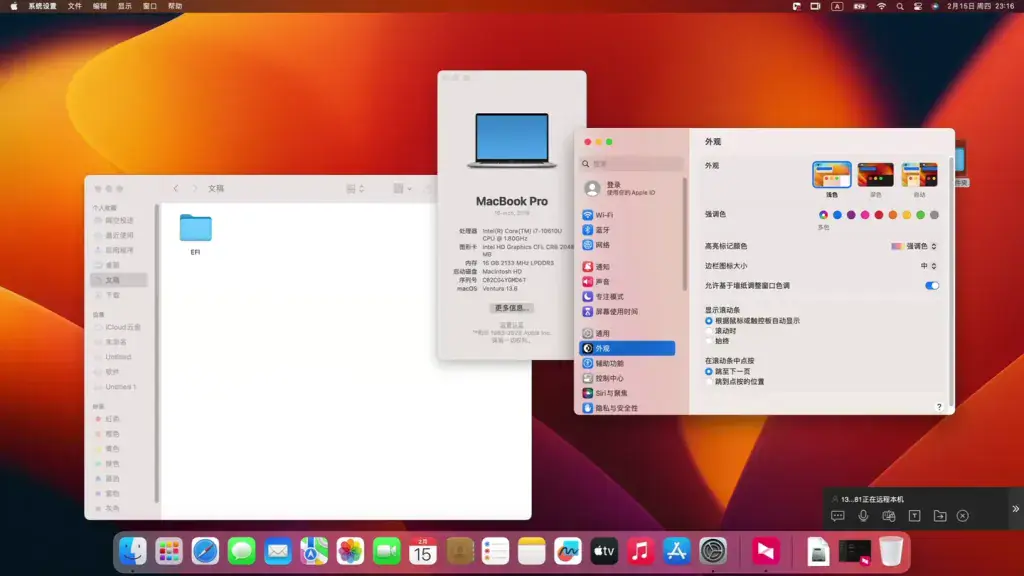Click the System Settings search field
The width and height of the screenshot is (1024, 576).
point(632,164)
